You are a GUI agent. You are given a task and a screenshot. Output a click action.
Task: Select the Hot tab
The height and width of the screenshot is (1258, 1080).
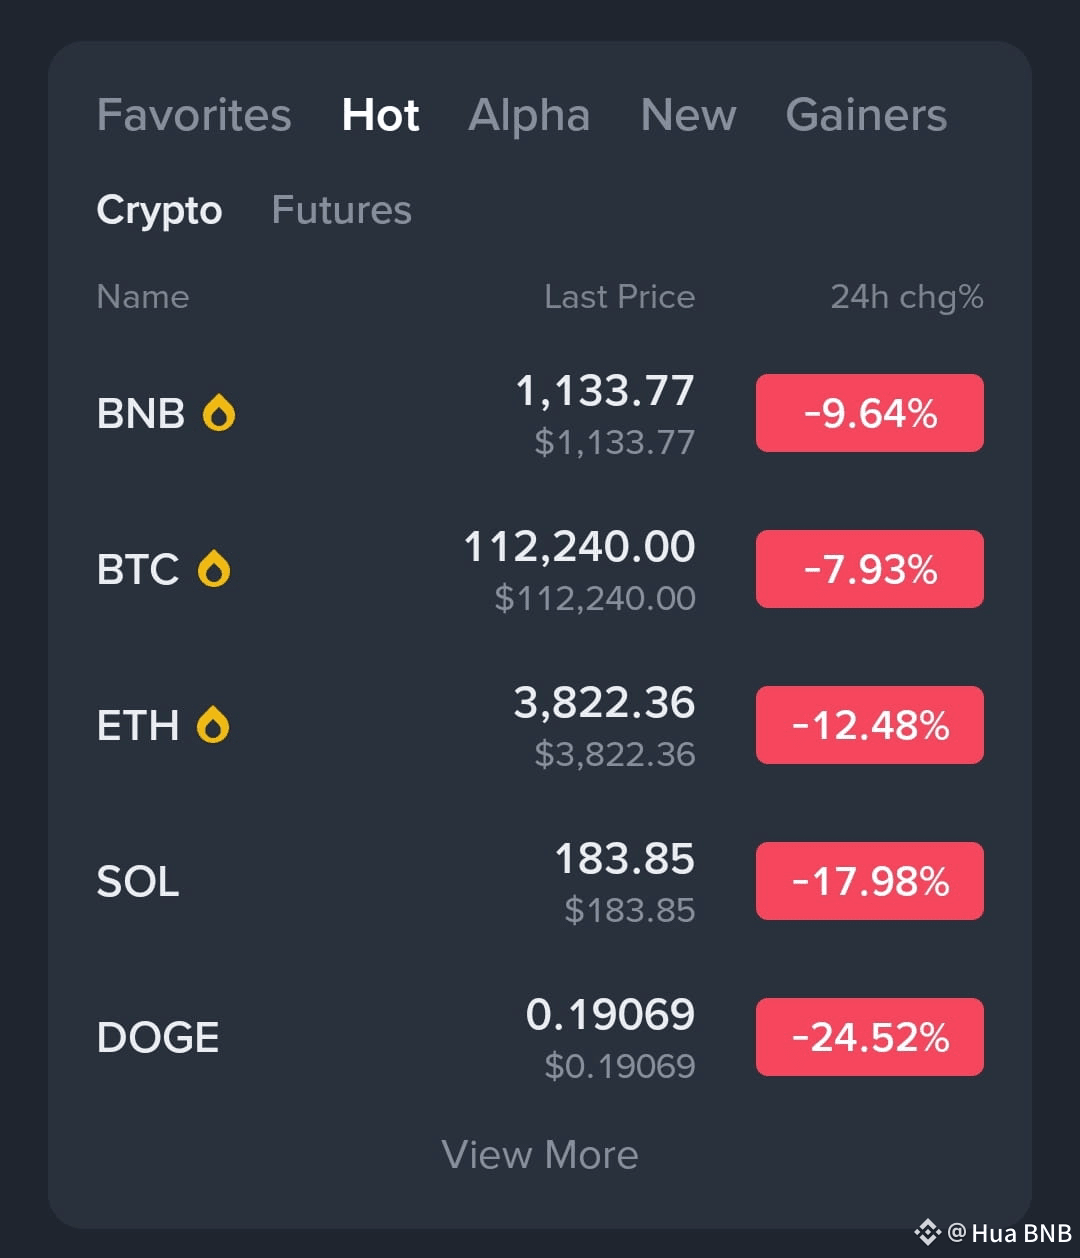(x=380, y=115)
